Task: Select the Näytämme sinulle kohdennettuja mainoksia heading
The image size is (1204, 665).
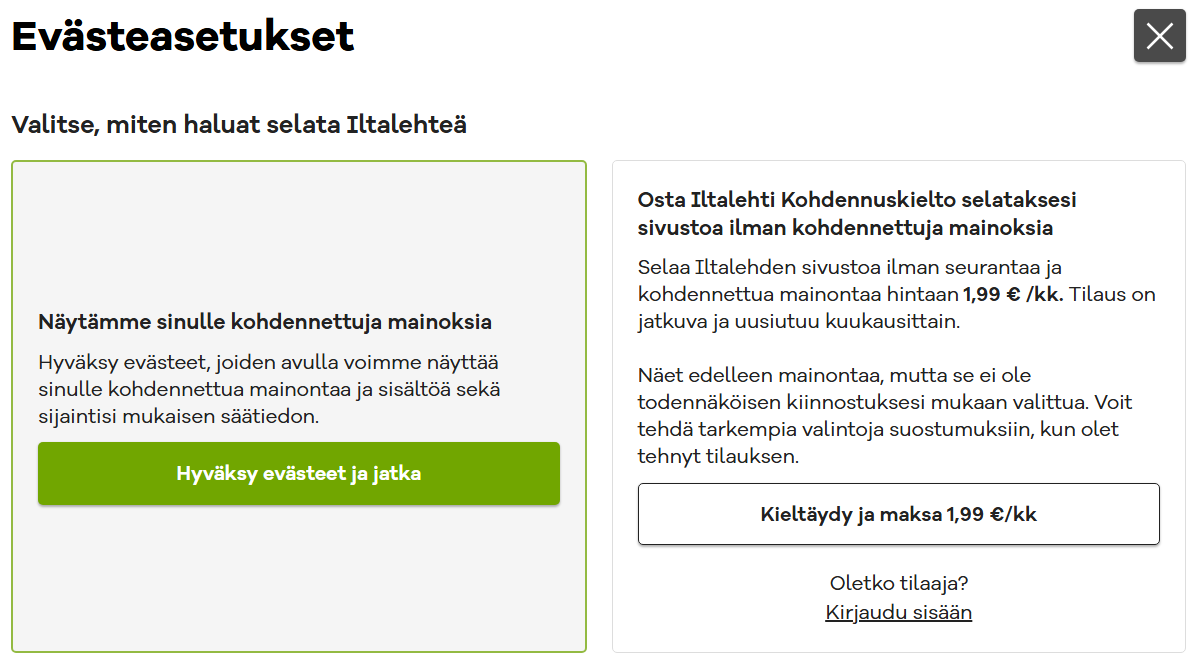Action: 265,322
